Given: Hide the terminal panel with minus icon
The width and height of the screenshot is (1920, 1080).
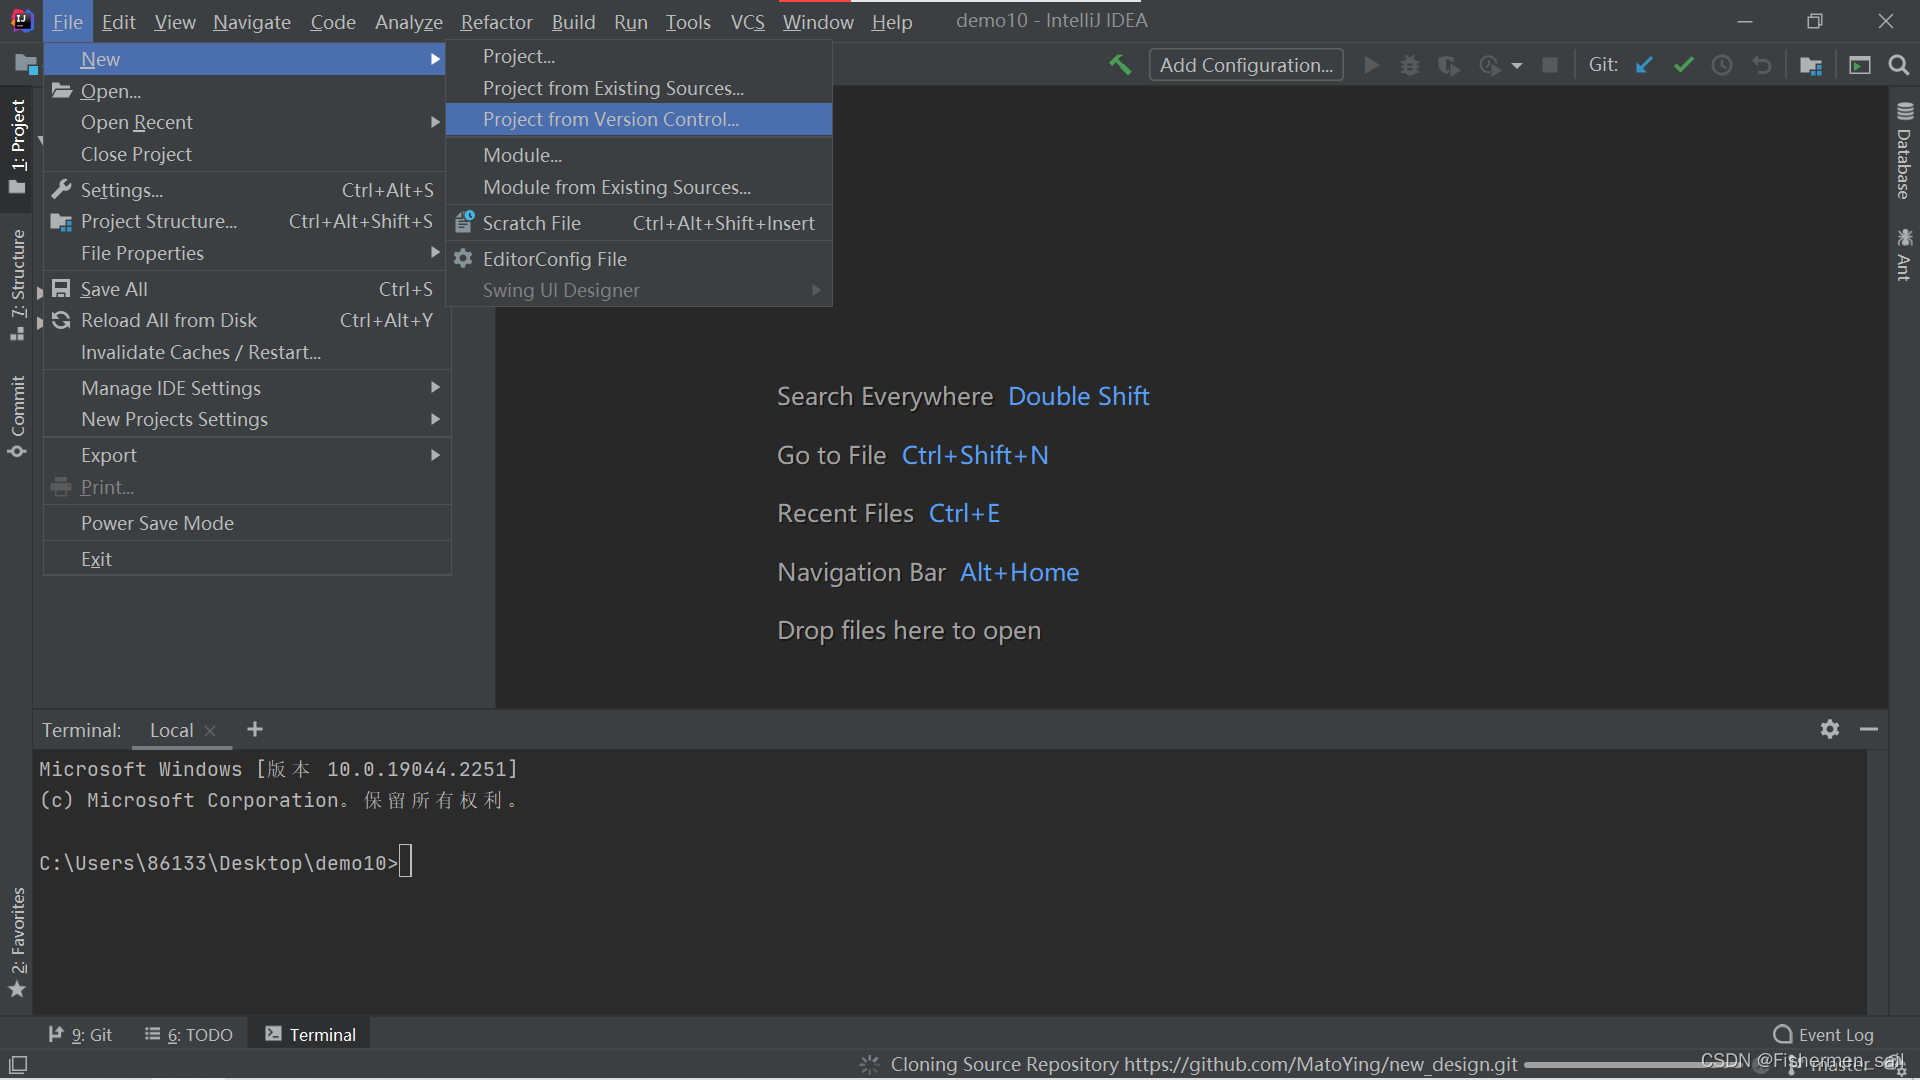Looking at the screenshot, I should click(1868, 729).
